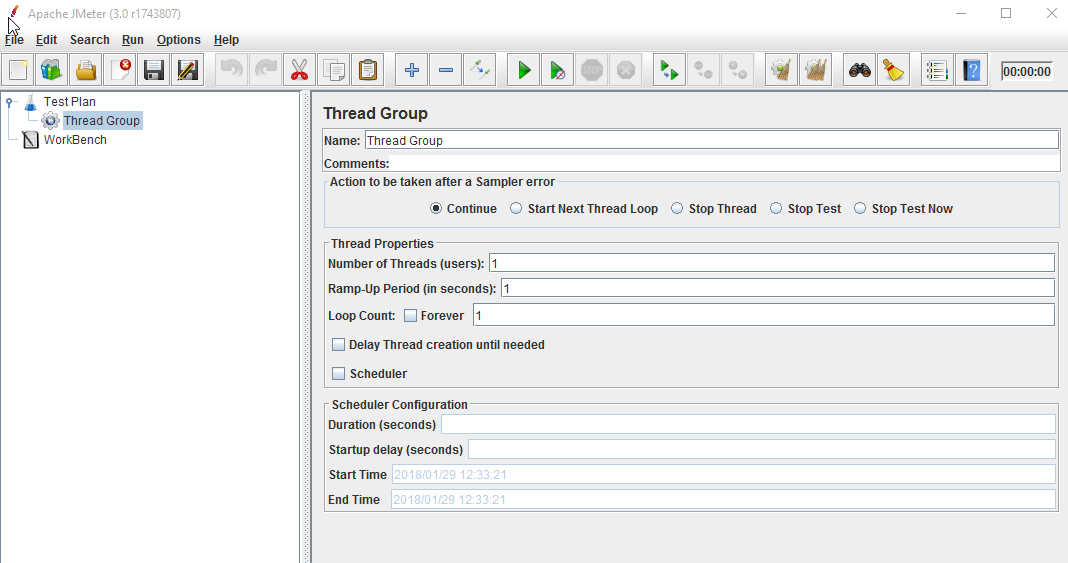Click Save As pencil-floppy icon

(x=187, y=70)
